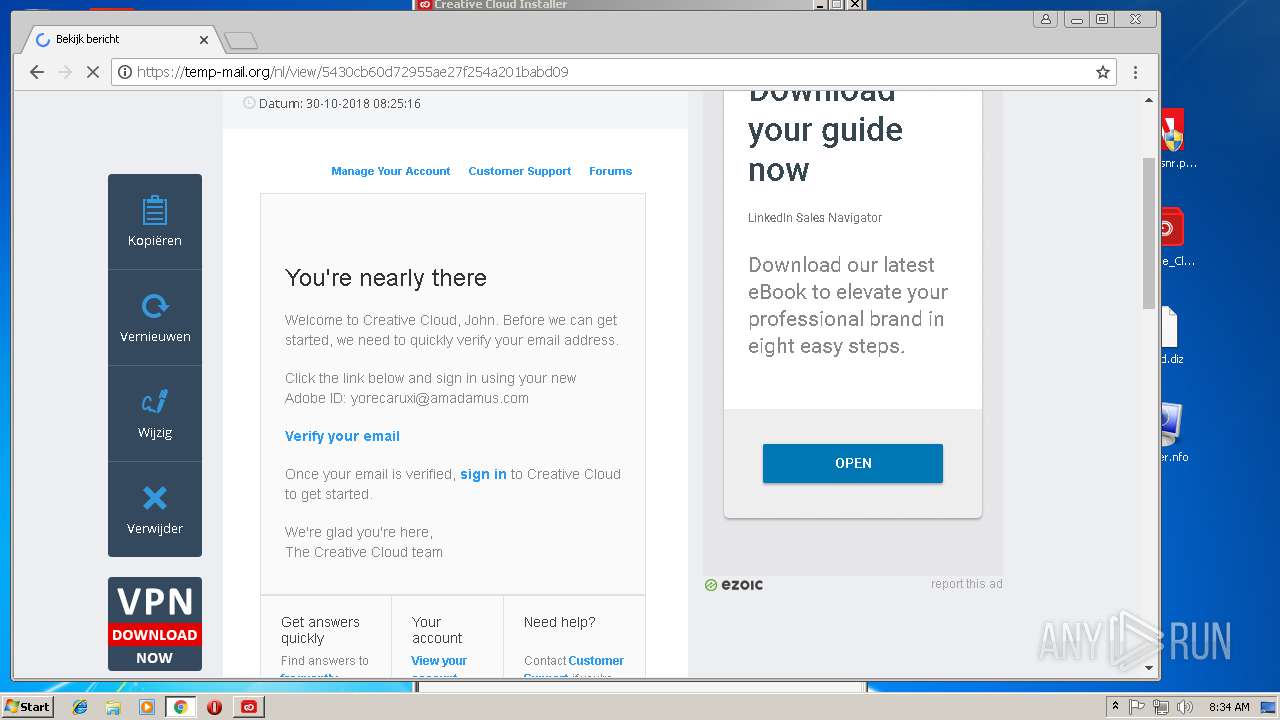Click the Verwijder delete X icon
This screenshot has width=1280, height=720.
155,498
